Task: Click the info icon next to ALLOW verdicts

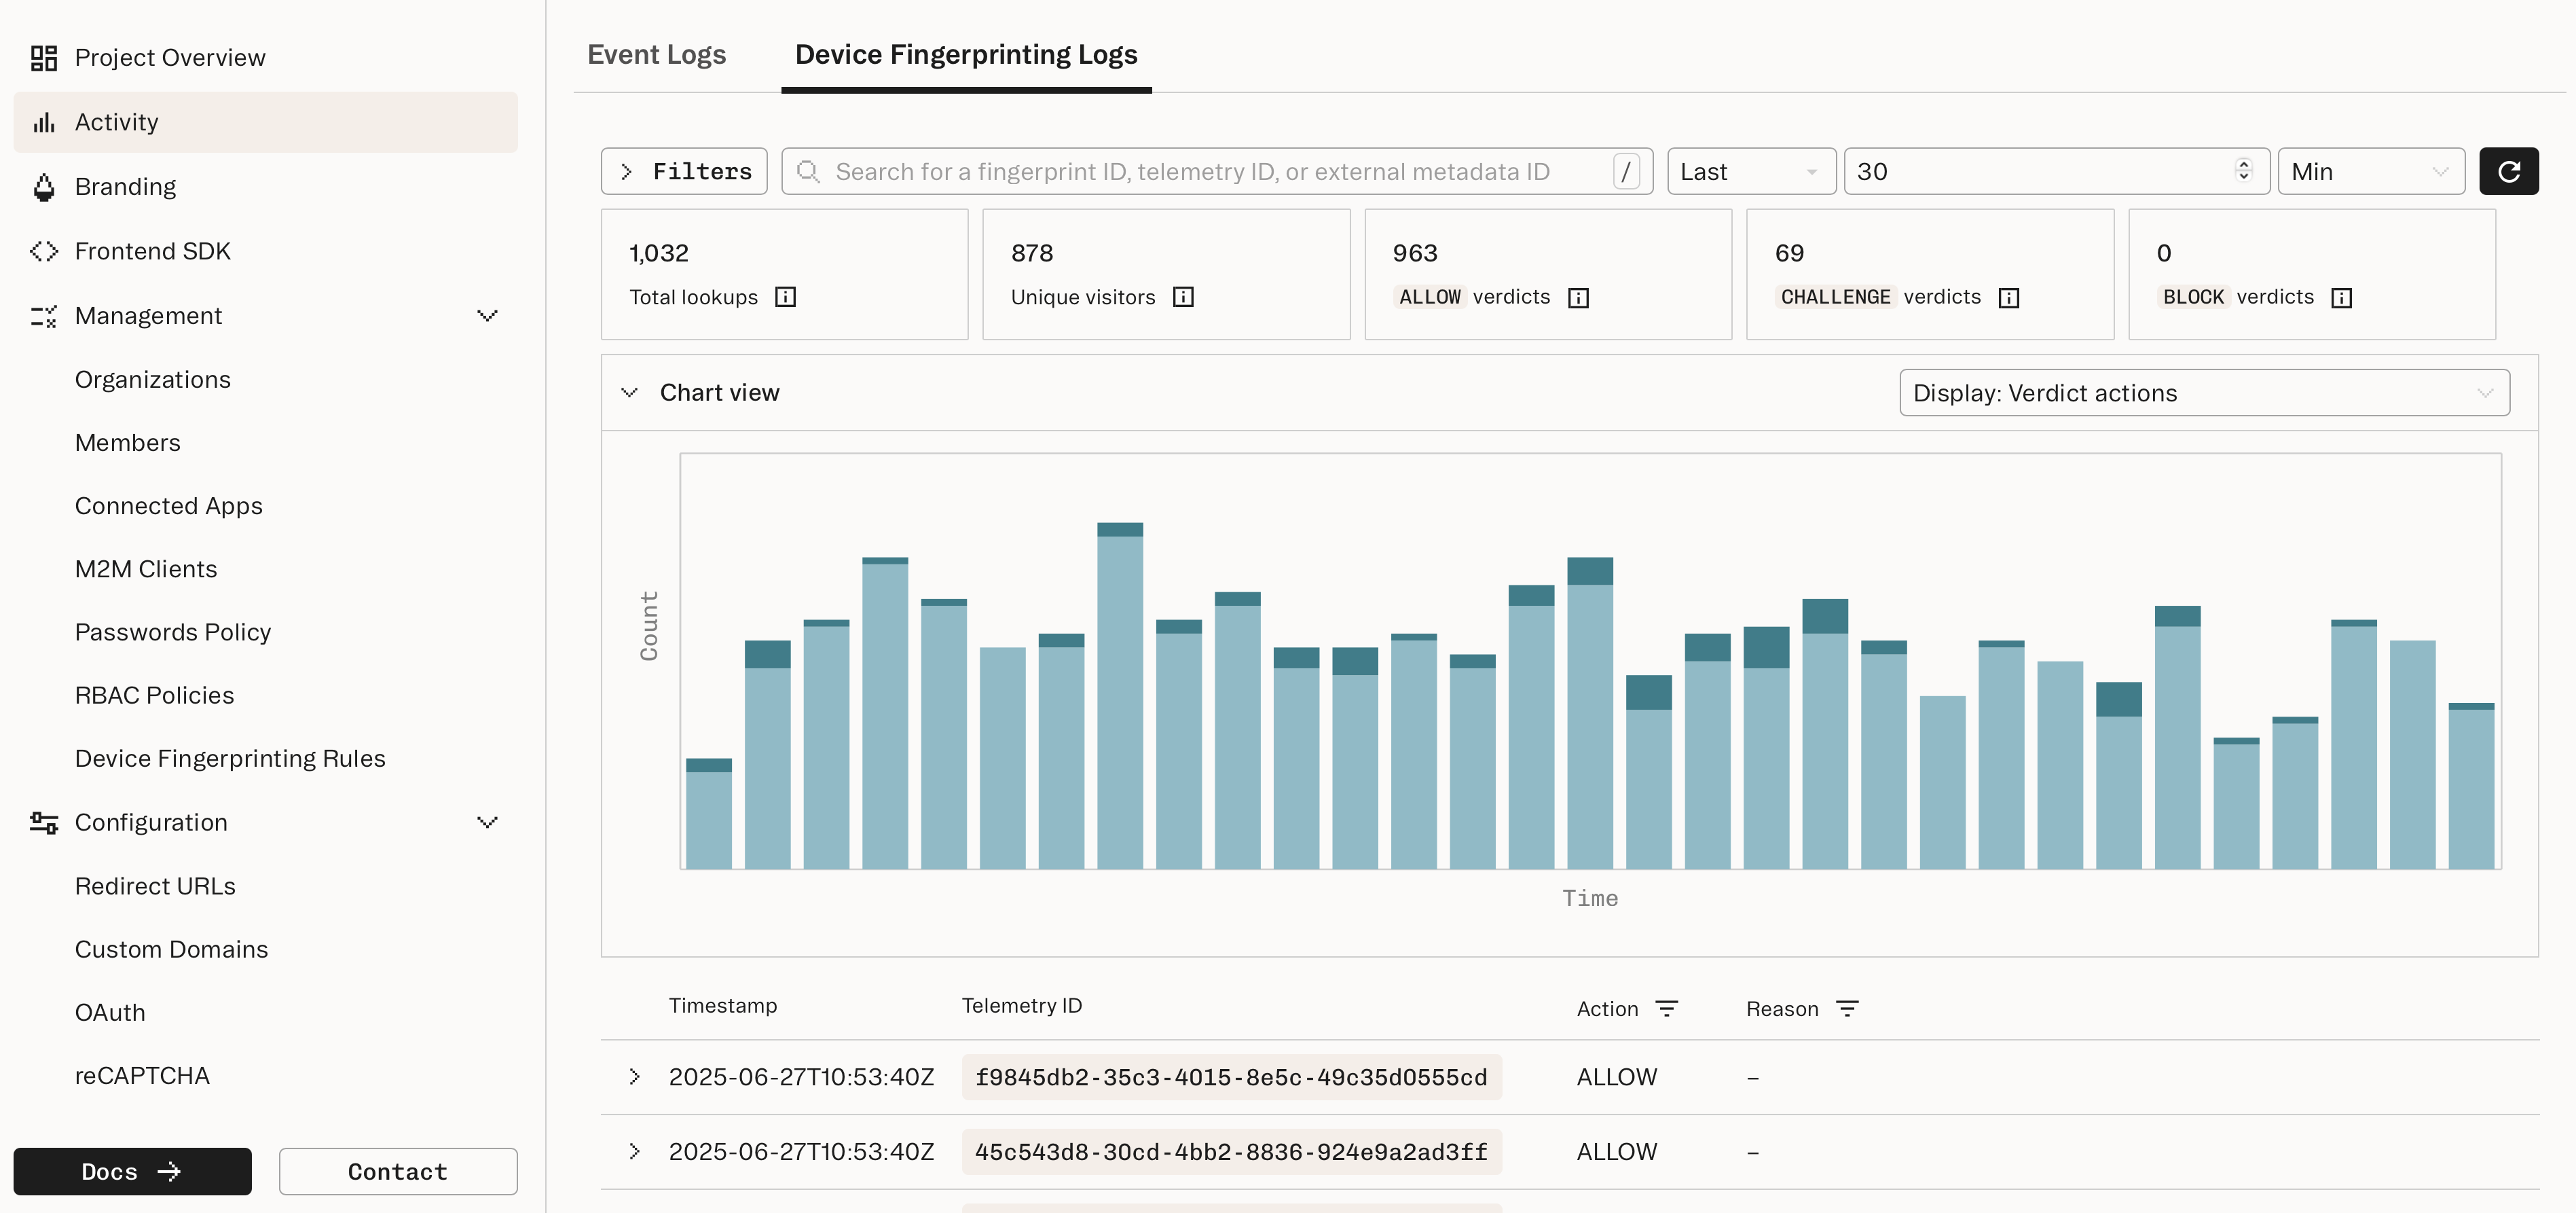Action: pos(1578,297)
